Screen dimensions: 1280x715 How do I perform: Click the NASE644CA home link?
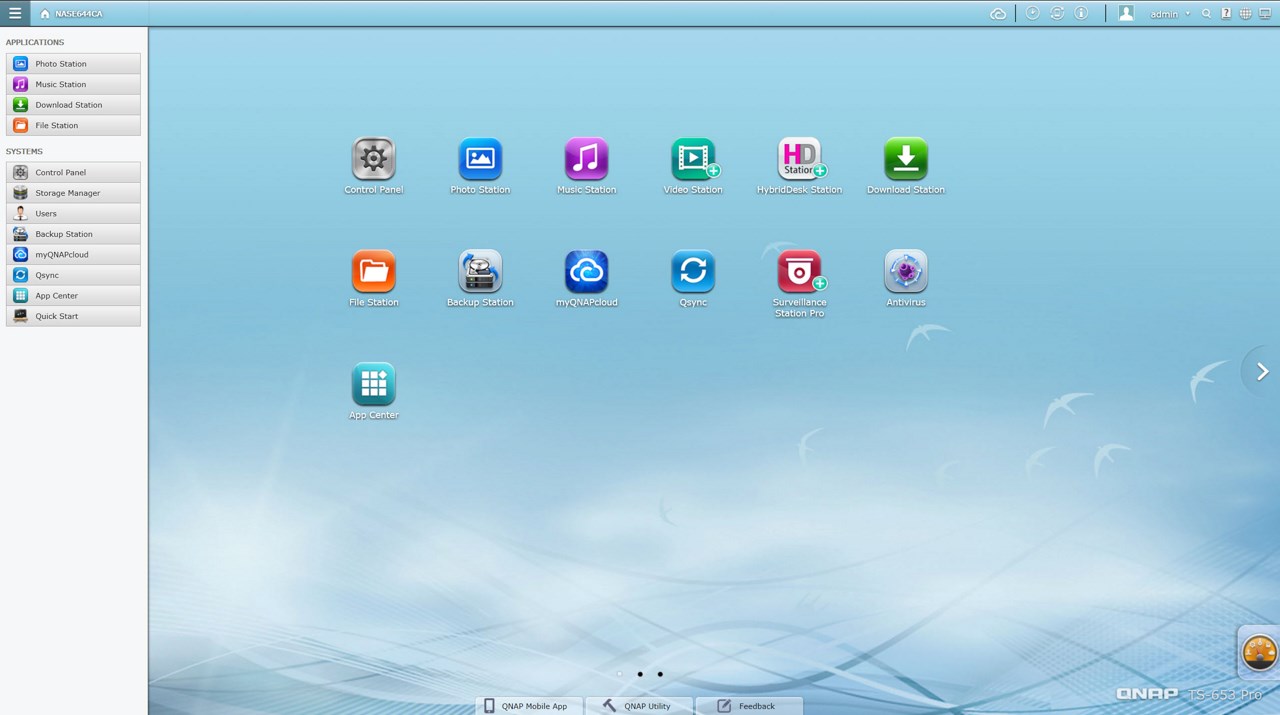pyautogui.click(x=71, y=14)
